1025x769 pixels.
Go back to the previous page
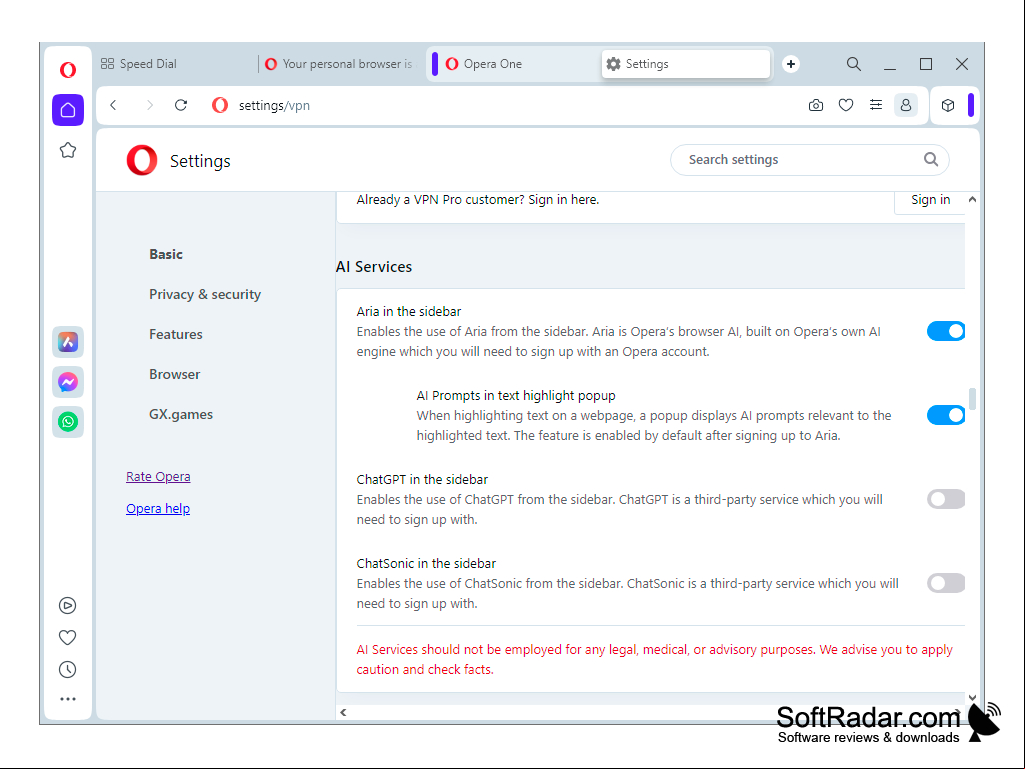pos(114,105)
